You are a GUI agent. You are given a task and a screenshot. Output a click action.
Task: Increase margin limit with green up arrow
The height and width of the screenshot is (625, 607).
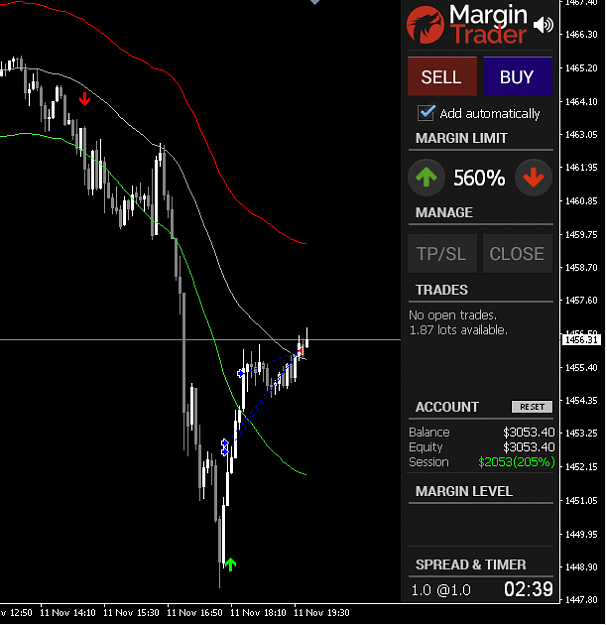coord(426,177)
